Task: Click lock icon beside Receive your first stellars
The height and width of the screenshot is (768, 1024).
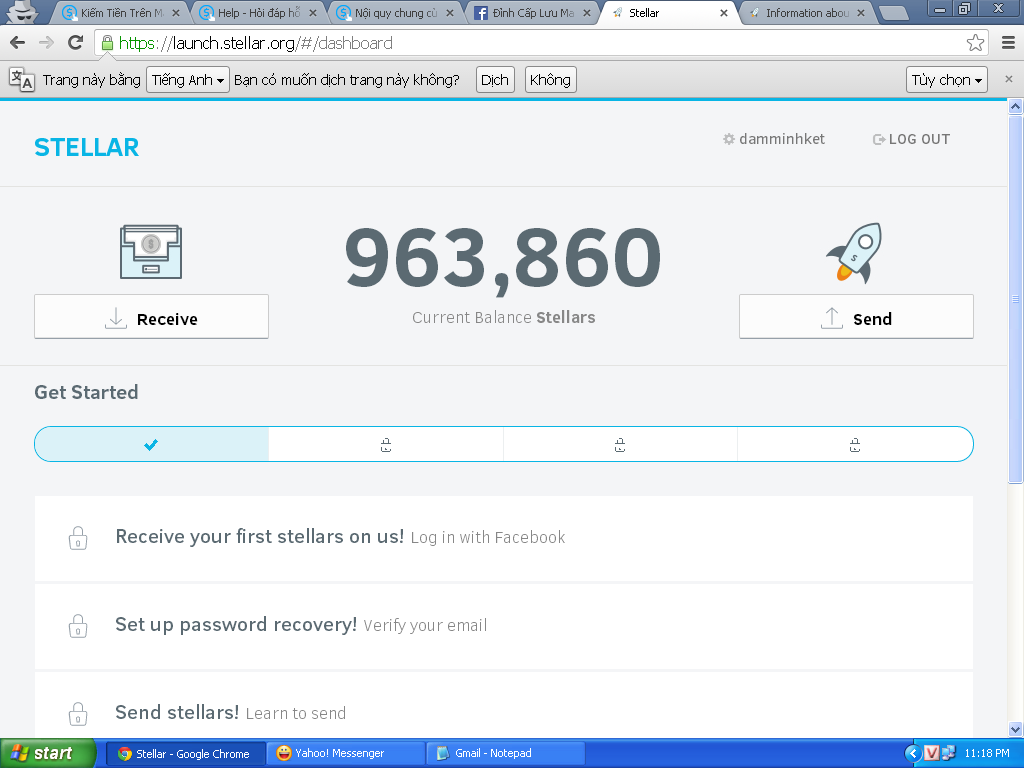Action: click(78, 538)
